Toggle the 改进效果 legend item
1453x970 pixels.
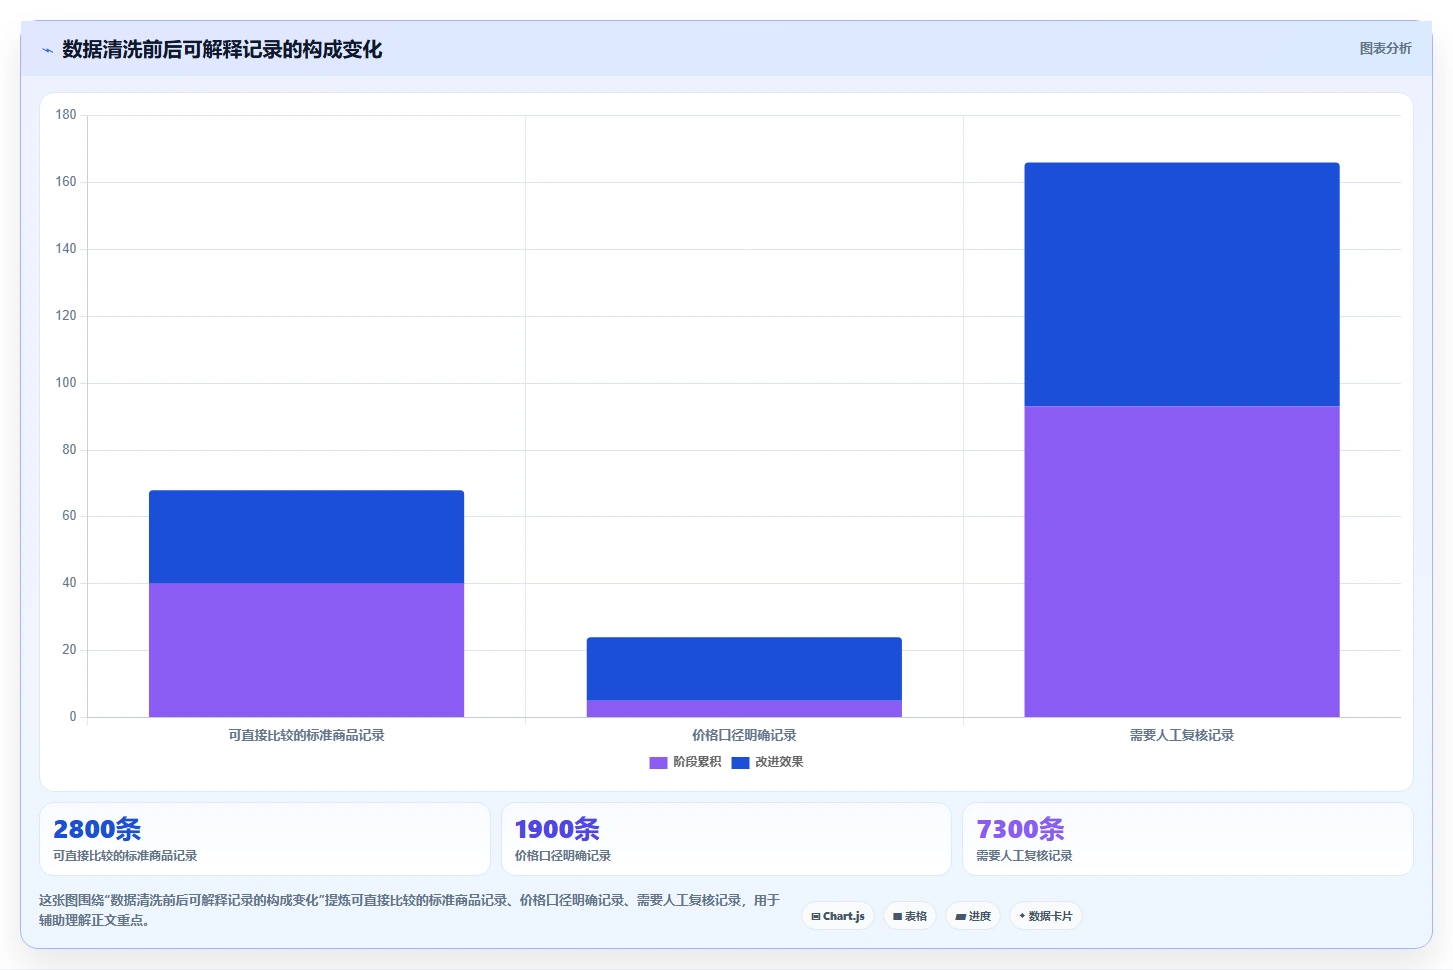tap(767, 762)
